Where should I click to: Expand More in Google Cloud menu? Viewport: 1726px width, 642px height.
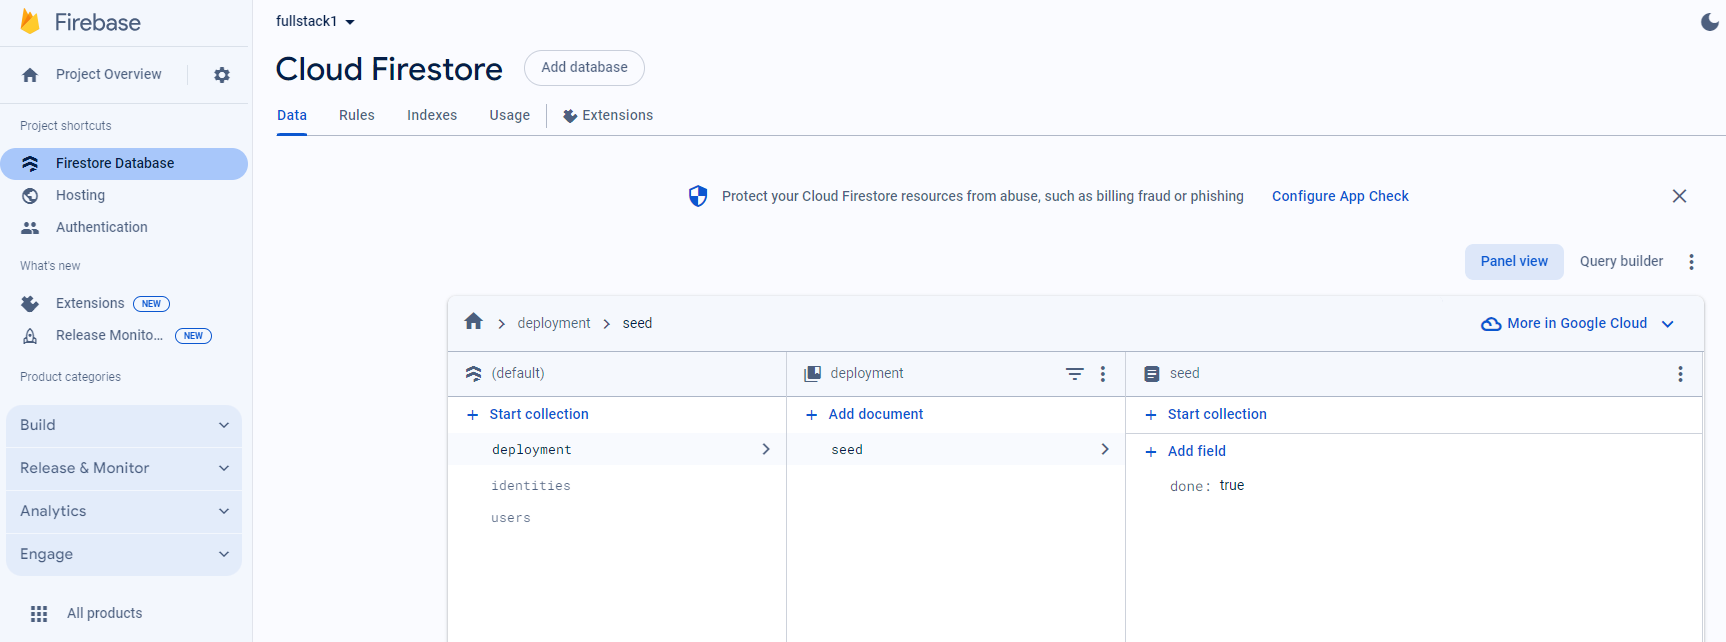tap(1667, 324)
